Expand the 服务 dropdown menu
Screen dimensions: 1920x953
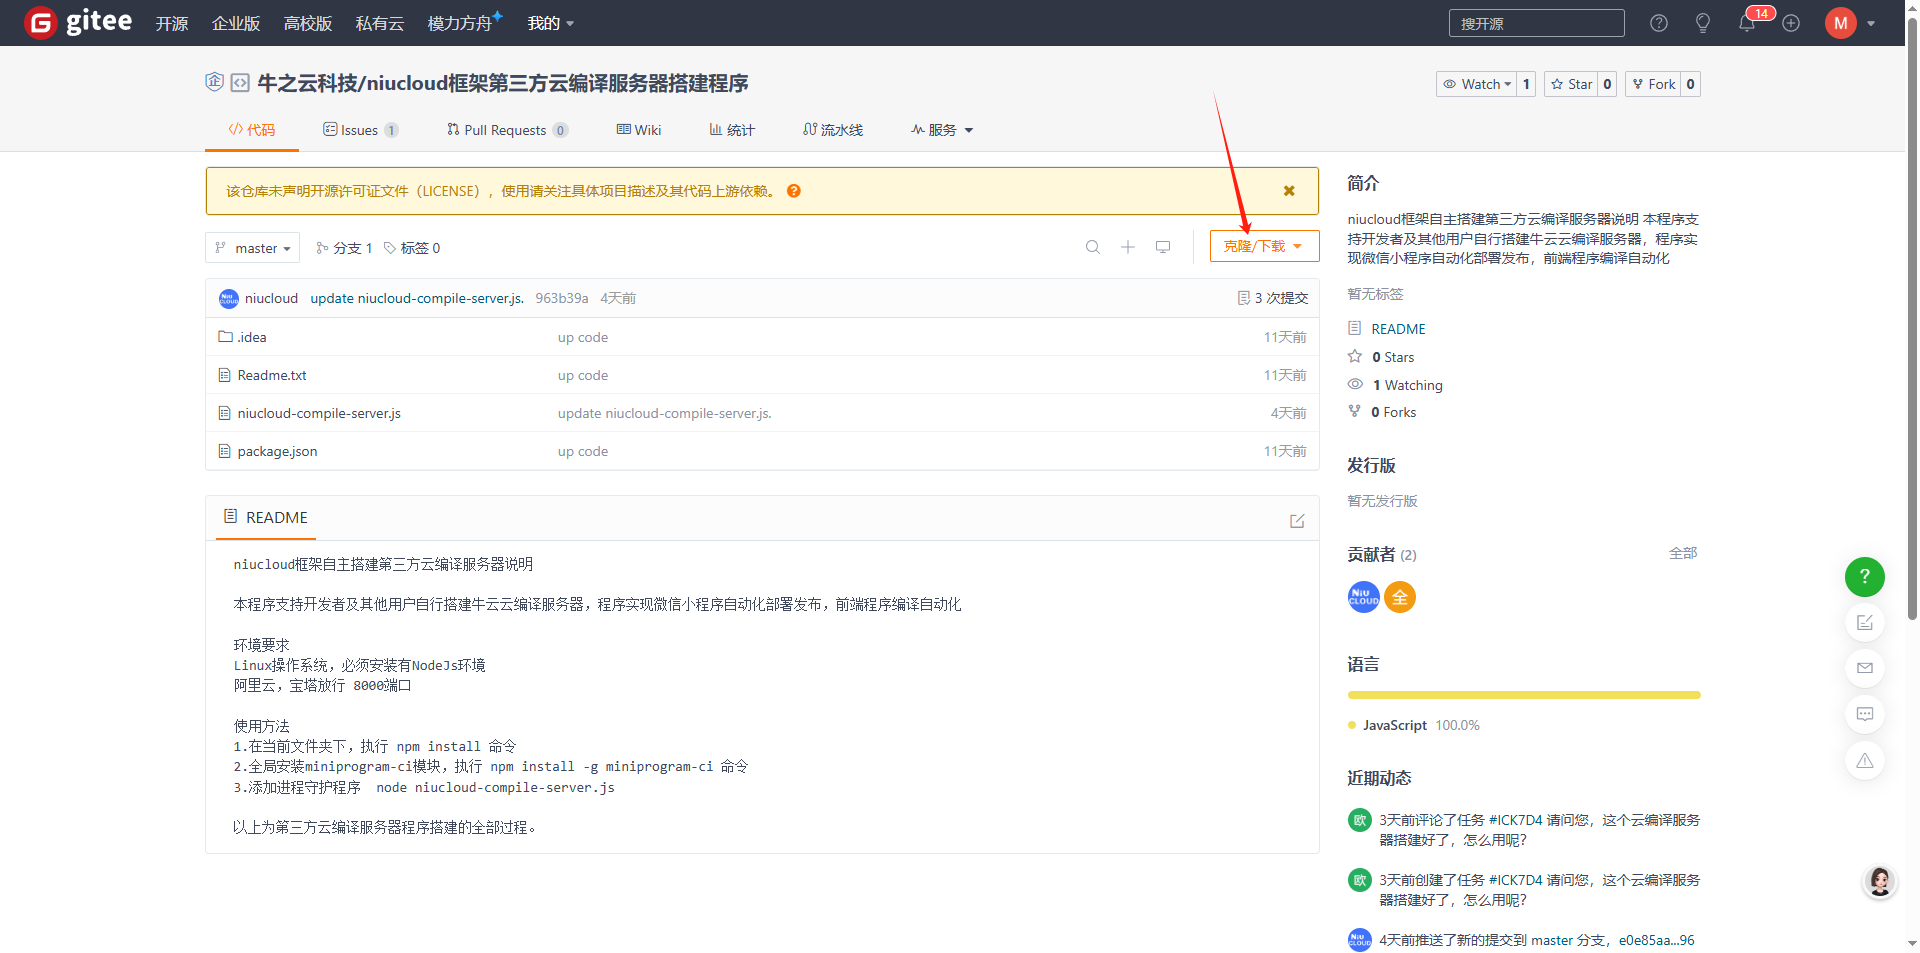click(942, 130)
